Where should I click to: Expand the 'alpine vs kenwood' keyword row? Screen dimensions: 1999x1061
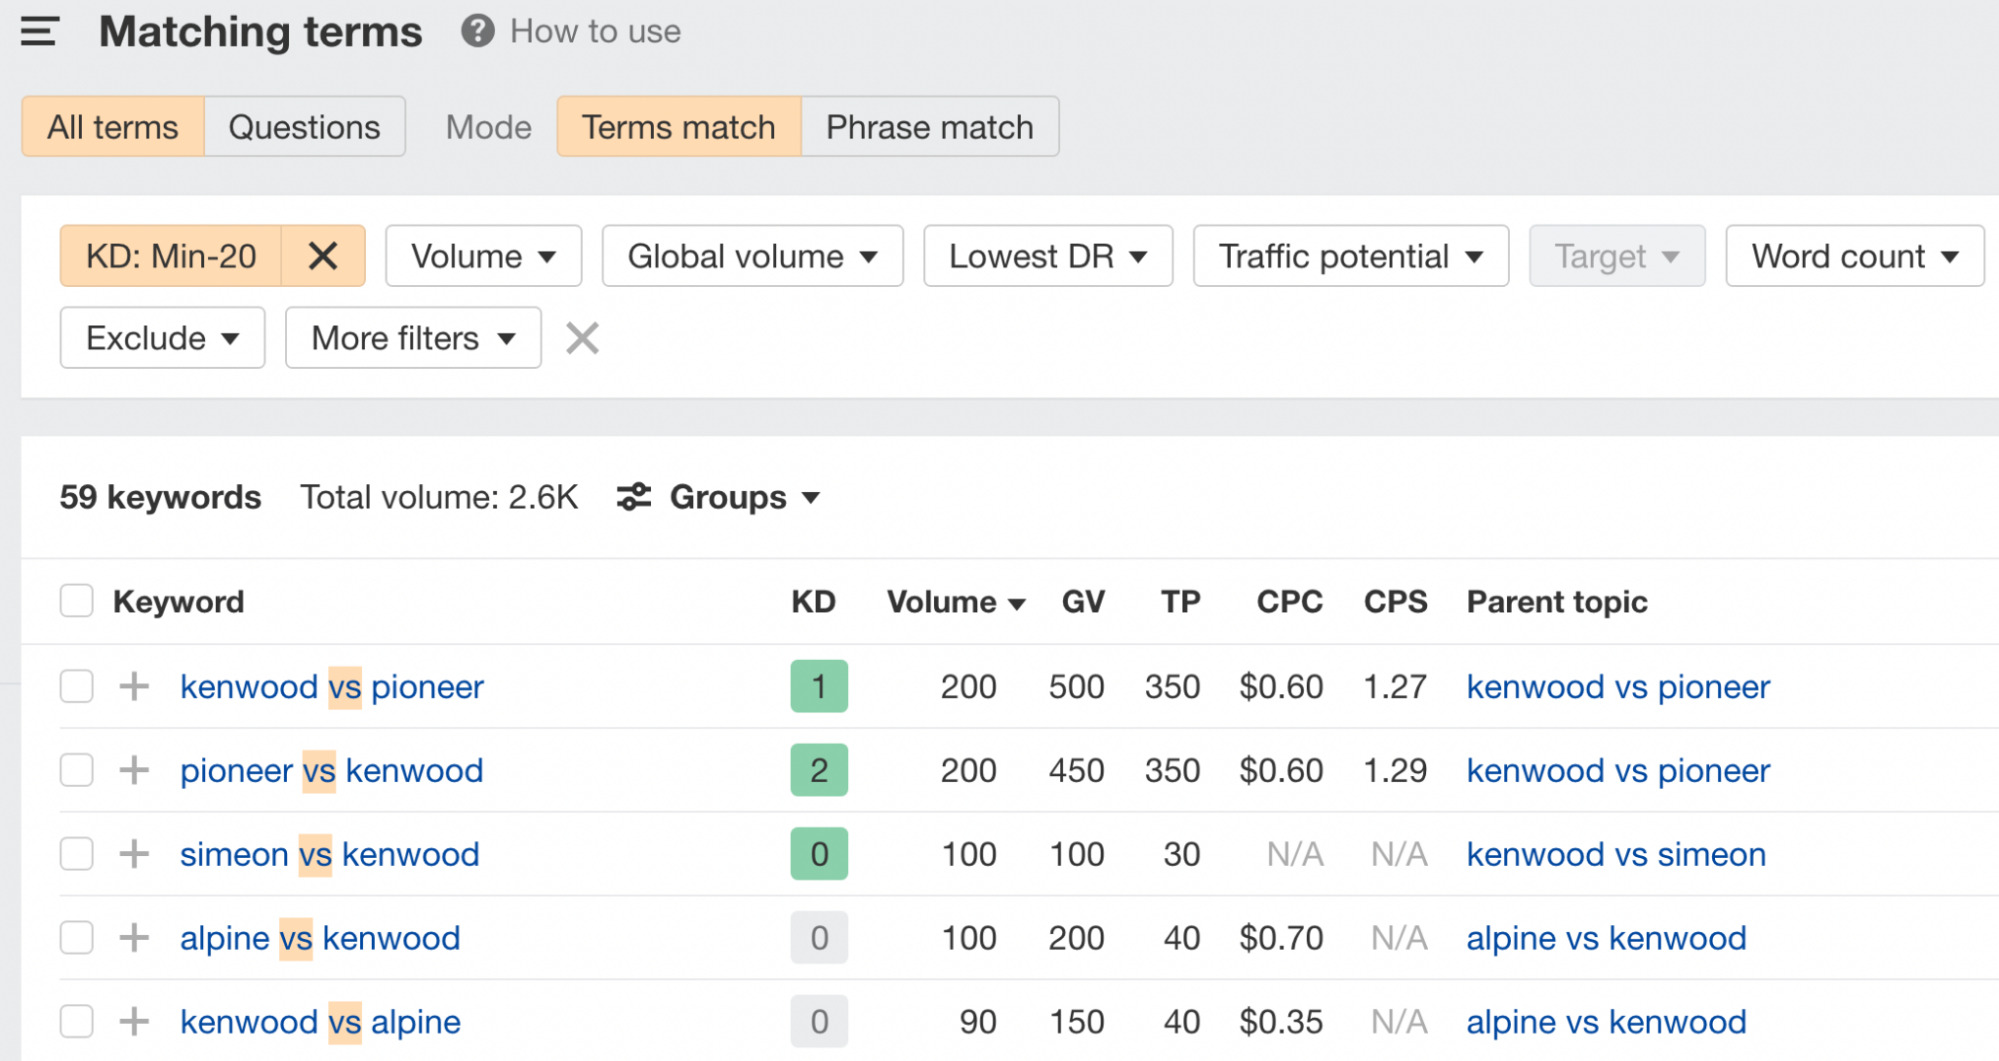point(132,937)
